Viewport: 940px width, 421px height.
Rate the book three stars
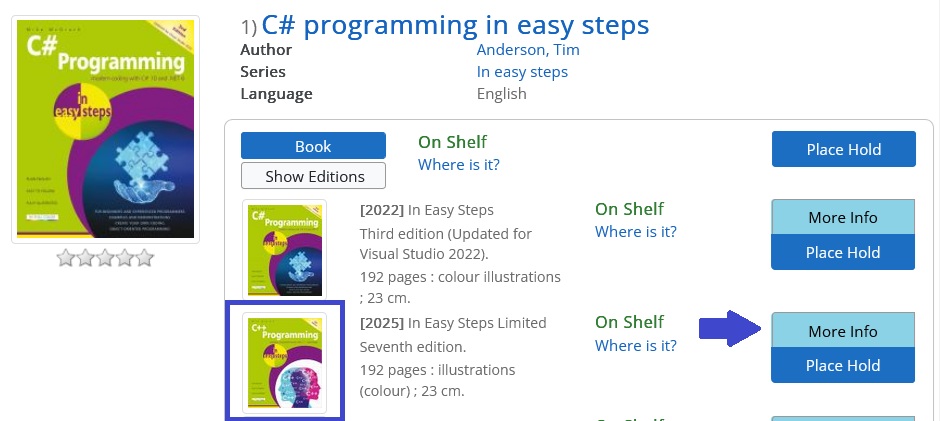click(105, 259)
